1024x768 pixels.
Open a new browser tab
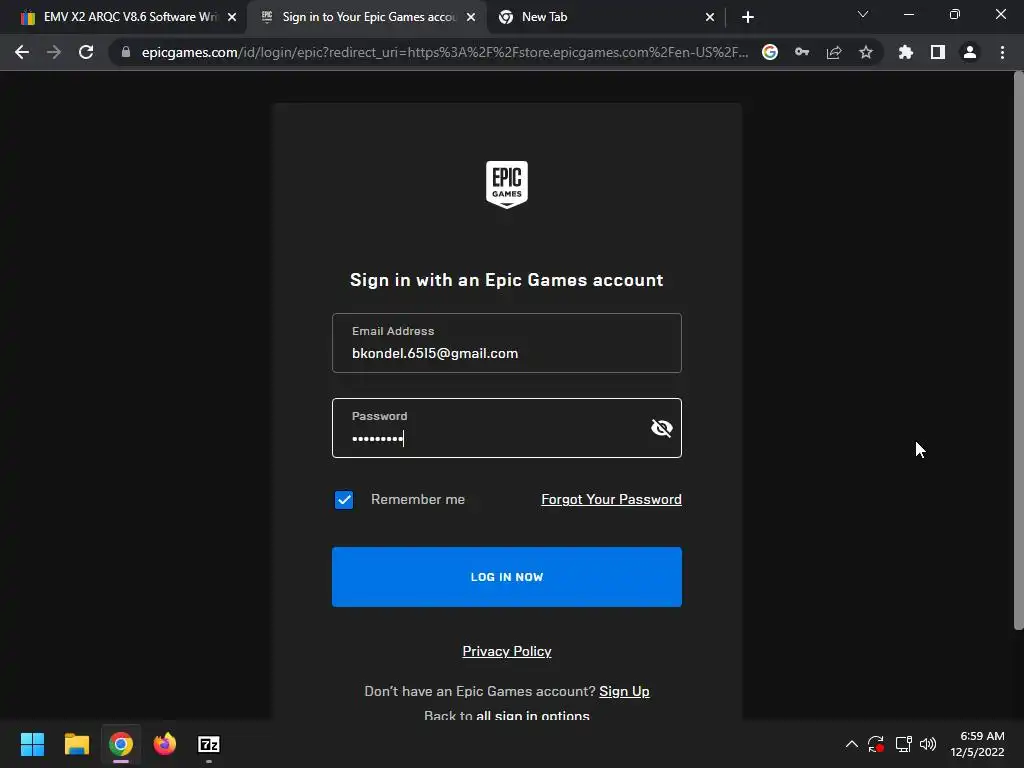point(748,17)
